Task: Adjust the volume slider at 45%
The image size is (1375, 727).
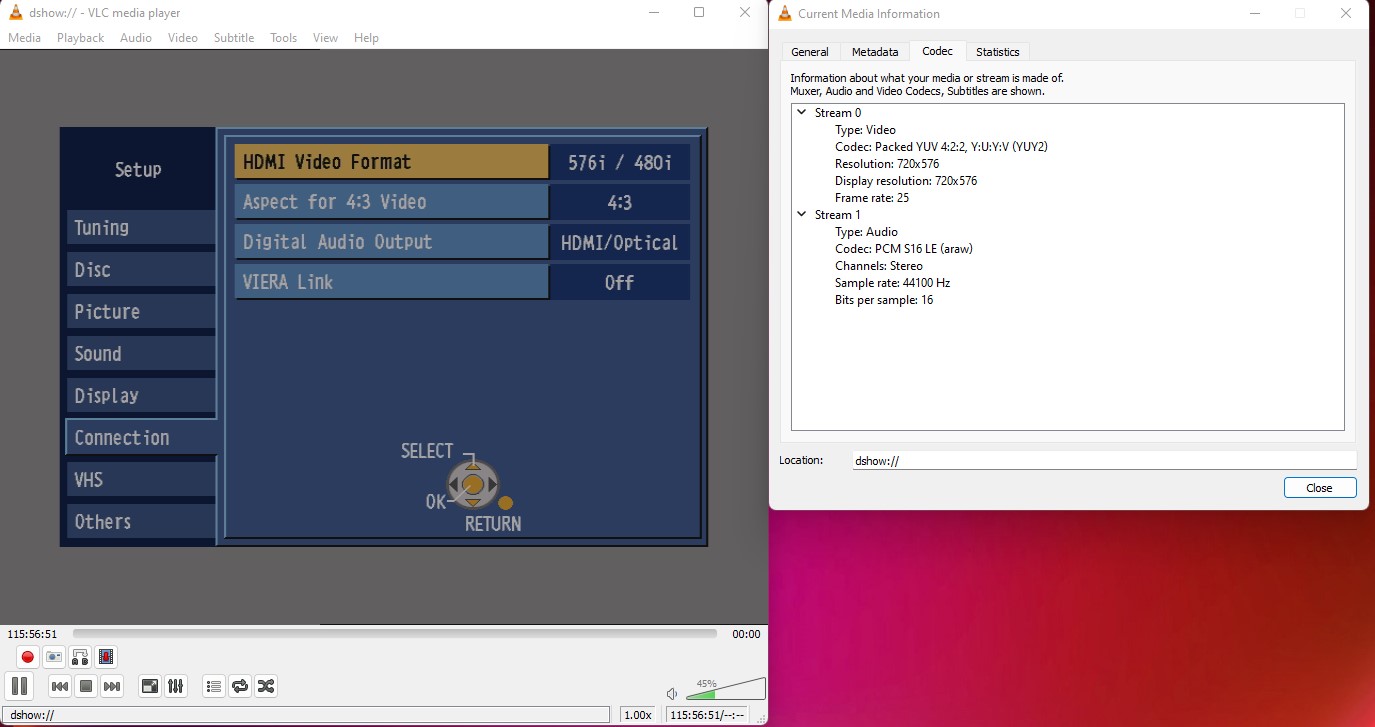Action: (x=726, y=689)
